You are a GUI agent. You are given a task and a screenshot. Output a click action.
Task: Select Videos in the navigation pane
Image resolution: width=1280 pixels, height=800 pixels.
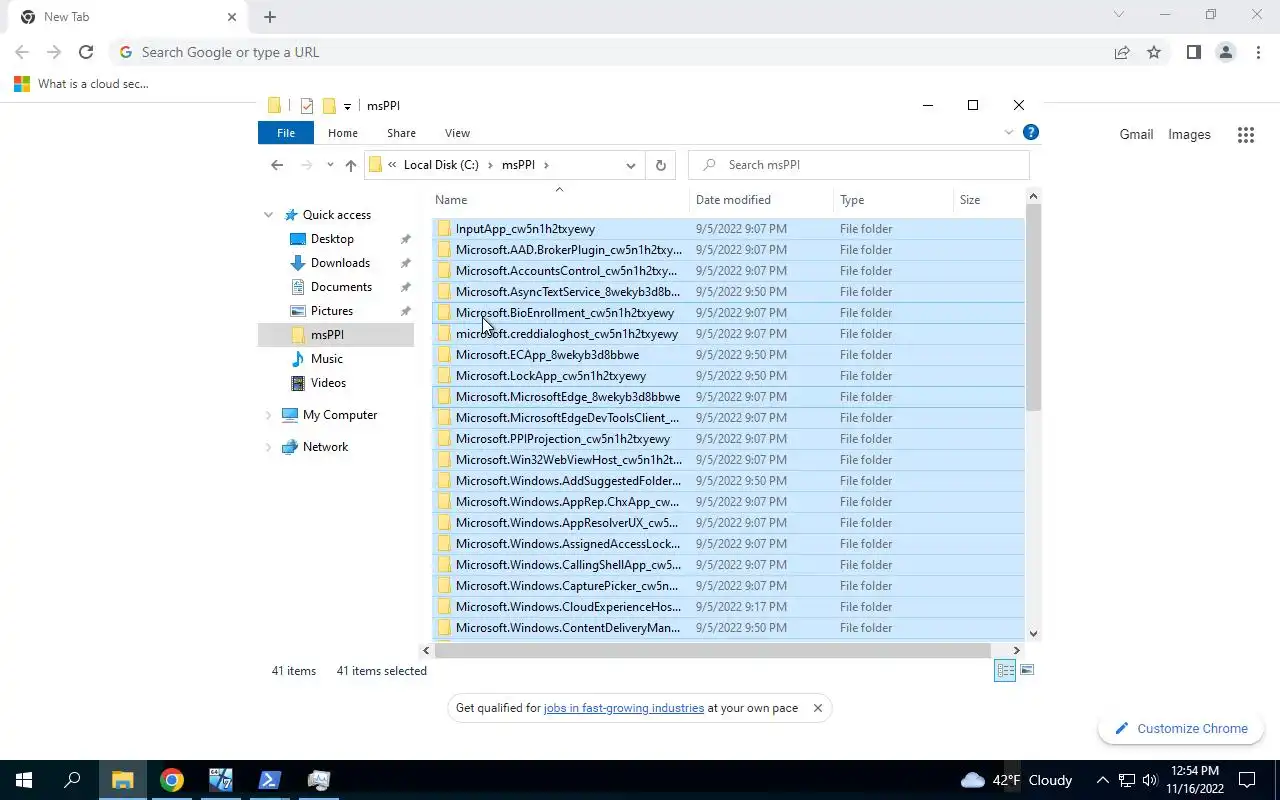328,383
